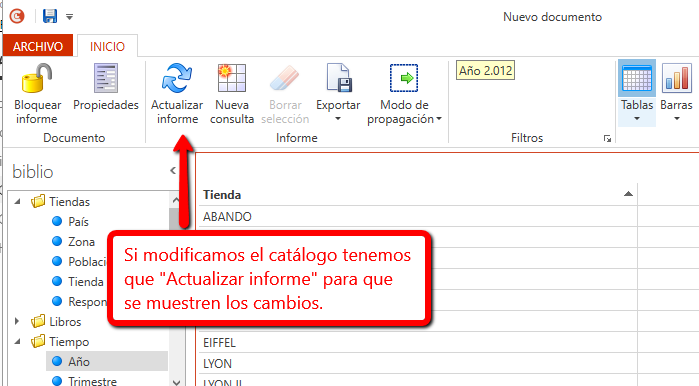Start a Nueva consulta
Image resolution: width=699 pixels, height=386 pixels.
pyautogui.click(x=232, y=94)
